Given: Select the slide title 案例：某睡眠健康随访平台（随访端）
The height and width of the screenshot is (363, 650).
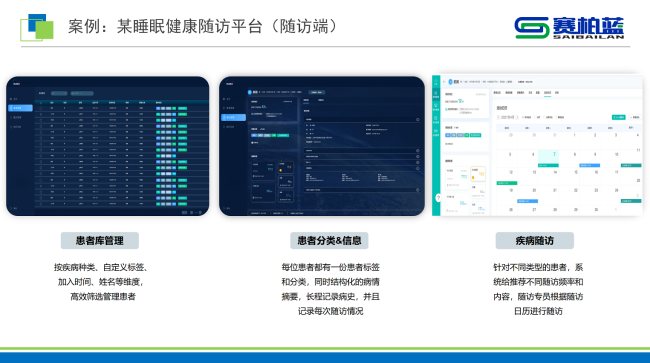Looking at the screenshot, I should point(203,26).
